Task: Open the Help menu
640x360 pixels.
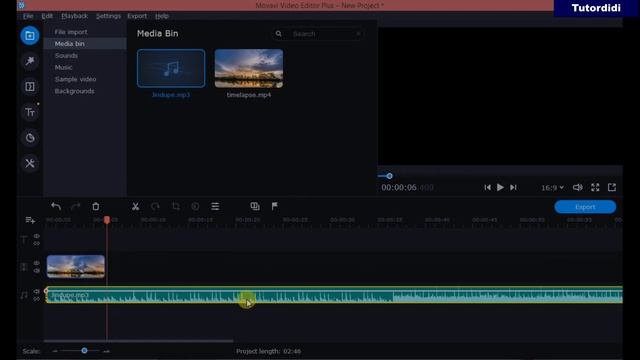Action: 162,16
